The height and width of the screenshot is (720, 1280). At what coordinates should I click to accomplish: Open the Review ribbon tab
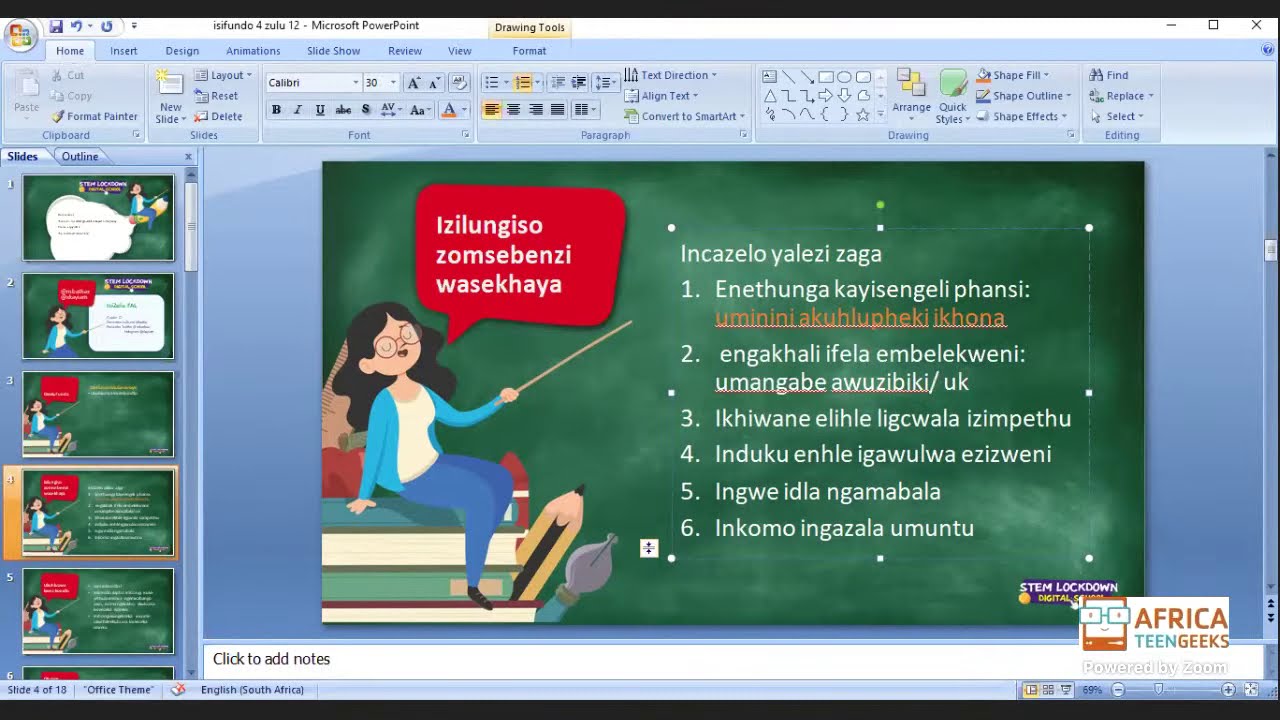(x=405, y=51)
